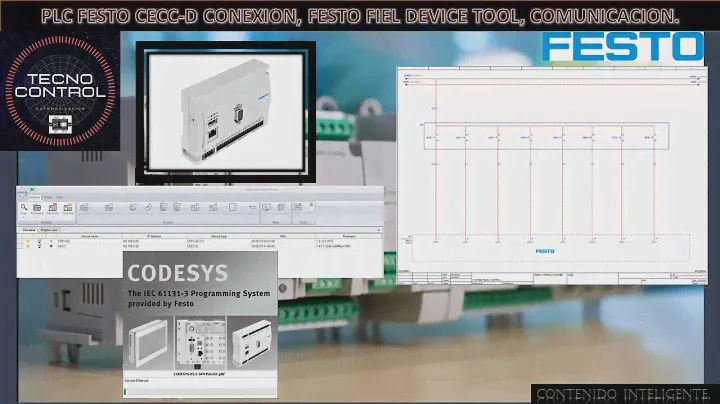
Task: Expand the dropdown arrow under Scan
Action: [23, 217]
